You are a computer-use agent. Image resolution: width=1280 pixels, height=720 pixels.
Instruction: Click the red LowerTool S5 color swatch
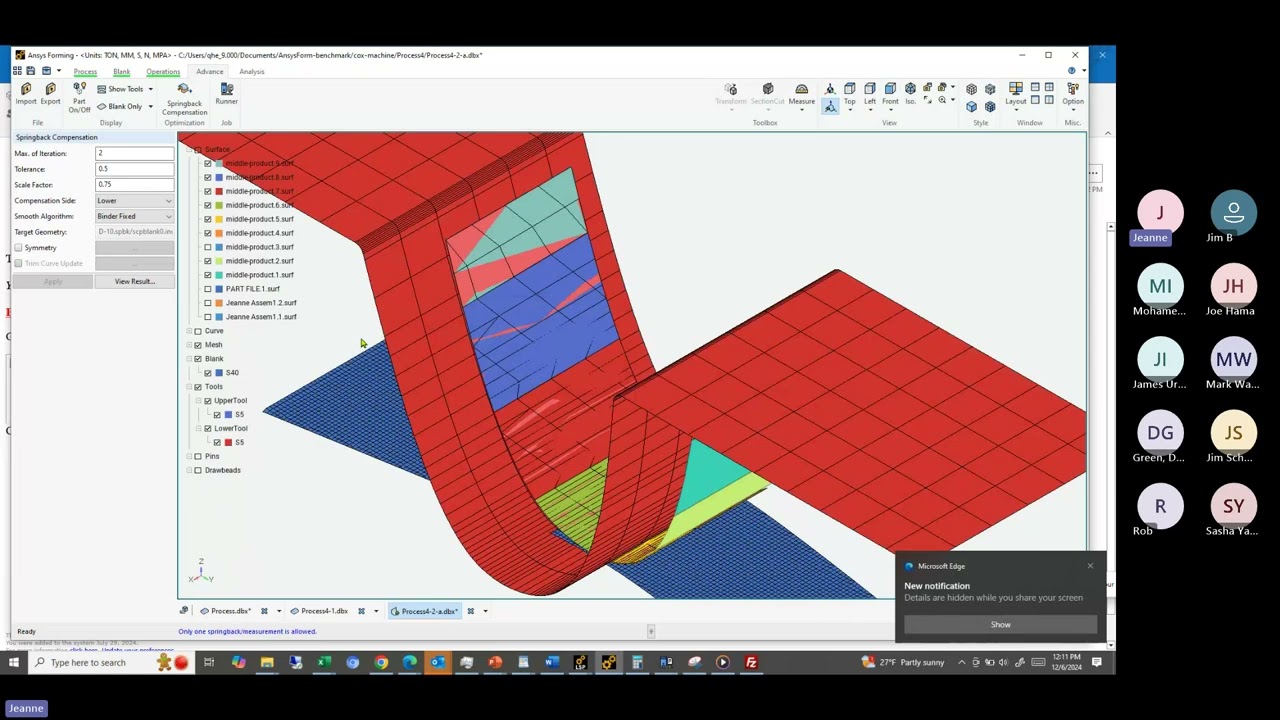click(x=228, y=442)
